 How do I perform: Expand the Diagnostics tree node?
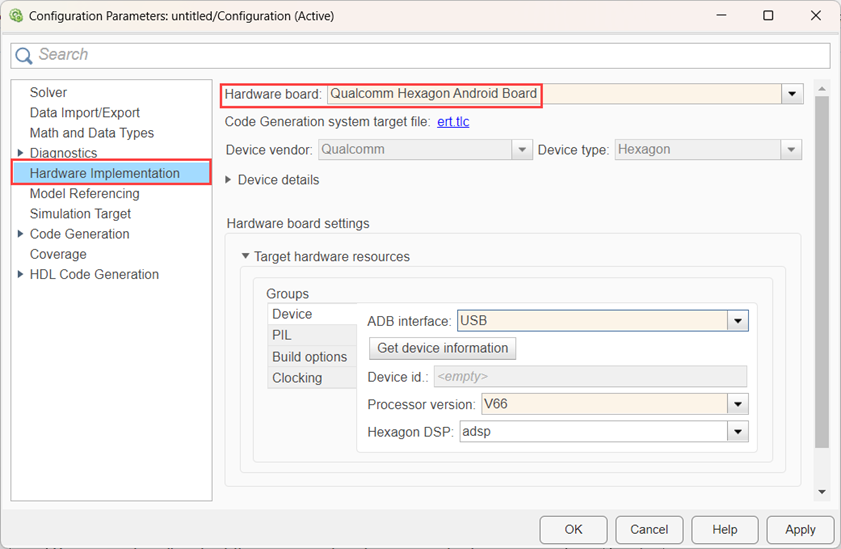point(21,153)
